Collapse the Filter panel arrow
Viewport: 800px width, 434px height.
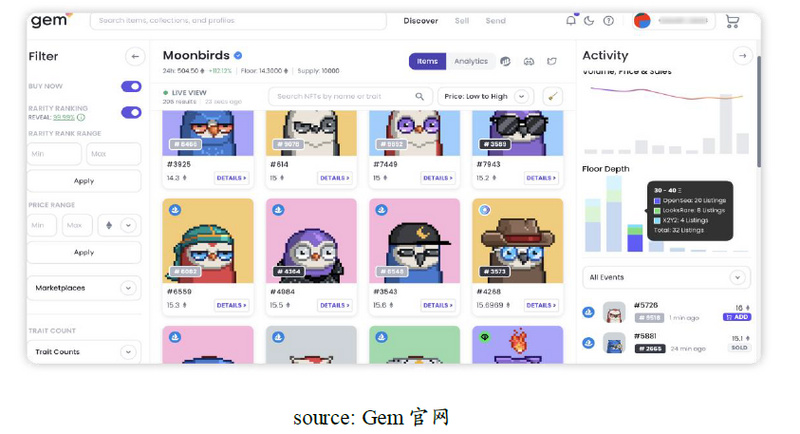pyautogui.click(x=135, y=57)
